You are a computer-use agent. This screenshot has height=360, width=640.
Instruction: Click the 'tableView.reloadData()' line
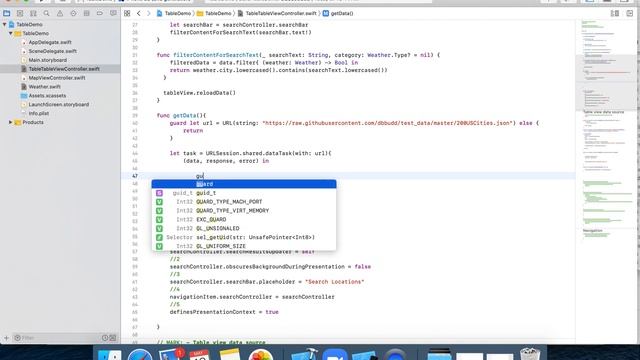[x=199, y=93]
